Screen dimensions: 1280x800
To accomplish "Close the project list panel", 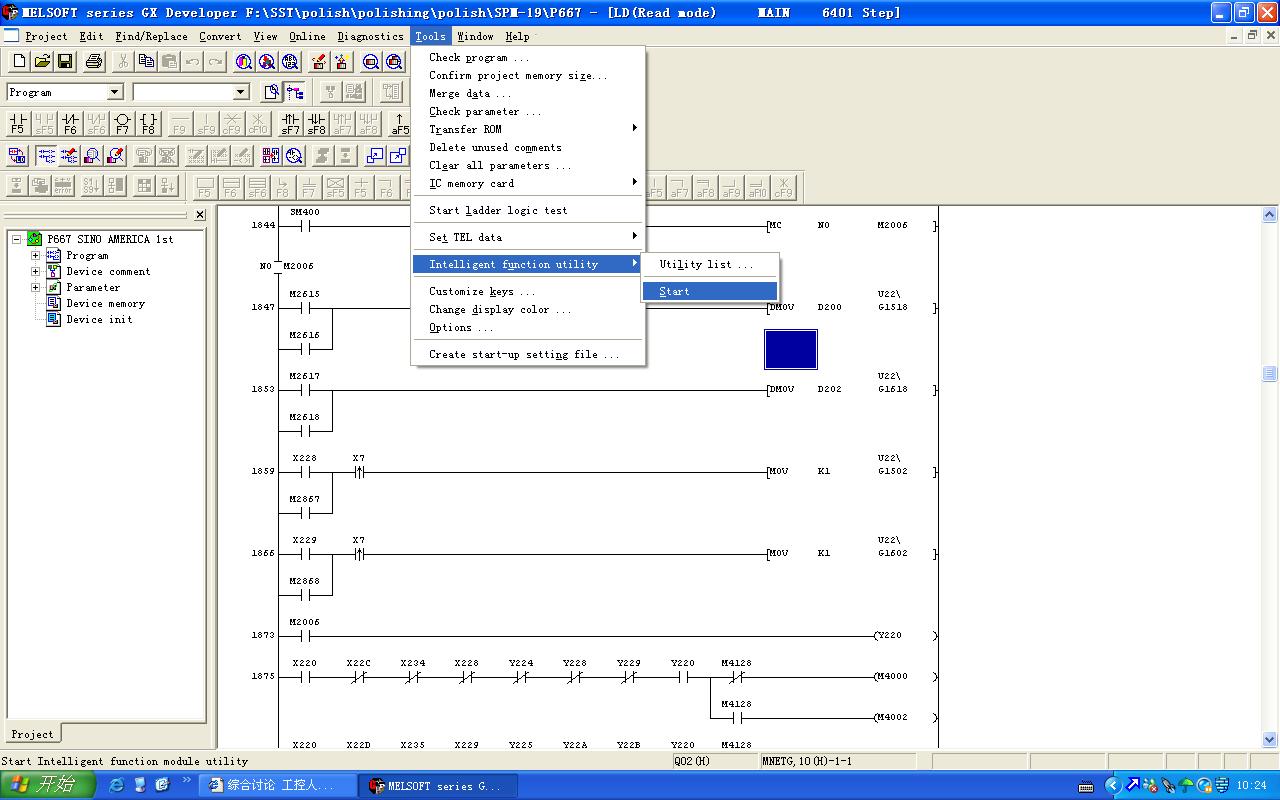I will 200,215.
